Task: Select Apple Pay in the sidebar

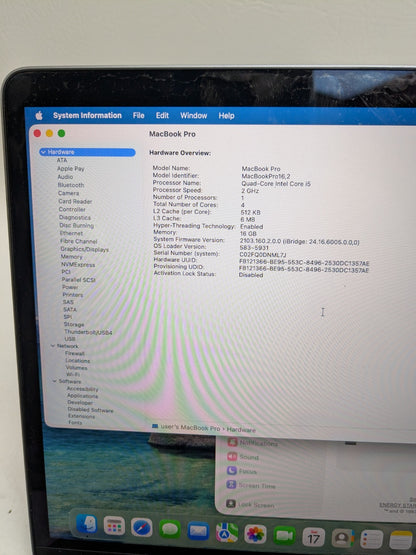Action: [x=71, y=168]
